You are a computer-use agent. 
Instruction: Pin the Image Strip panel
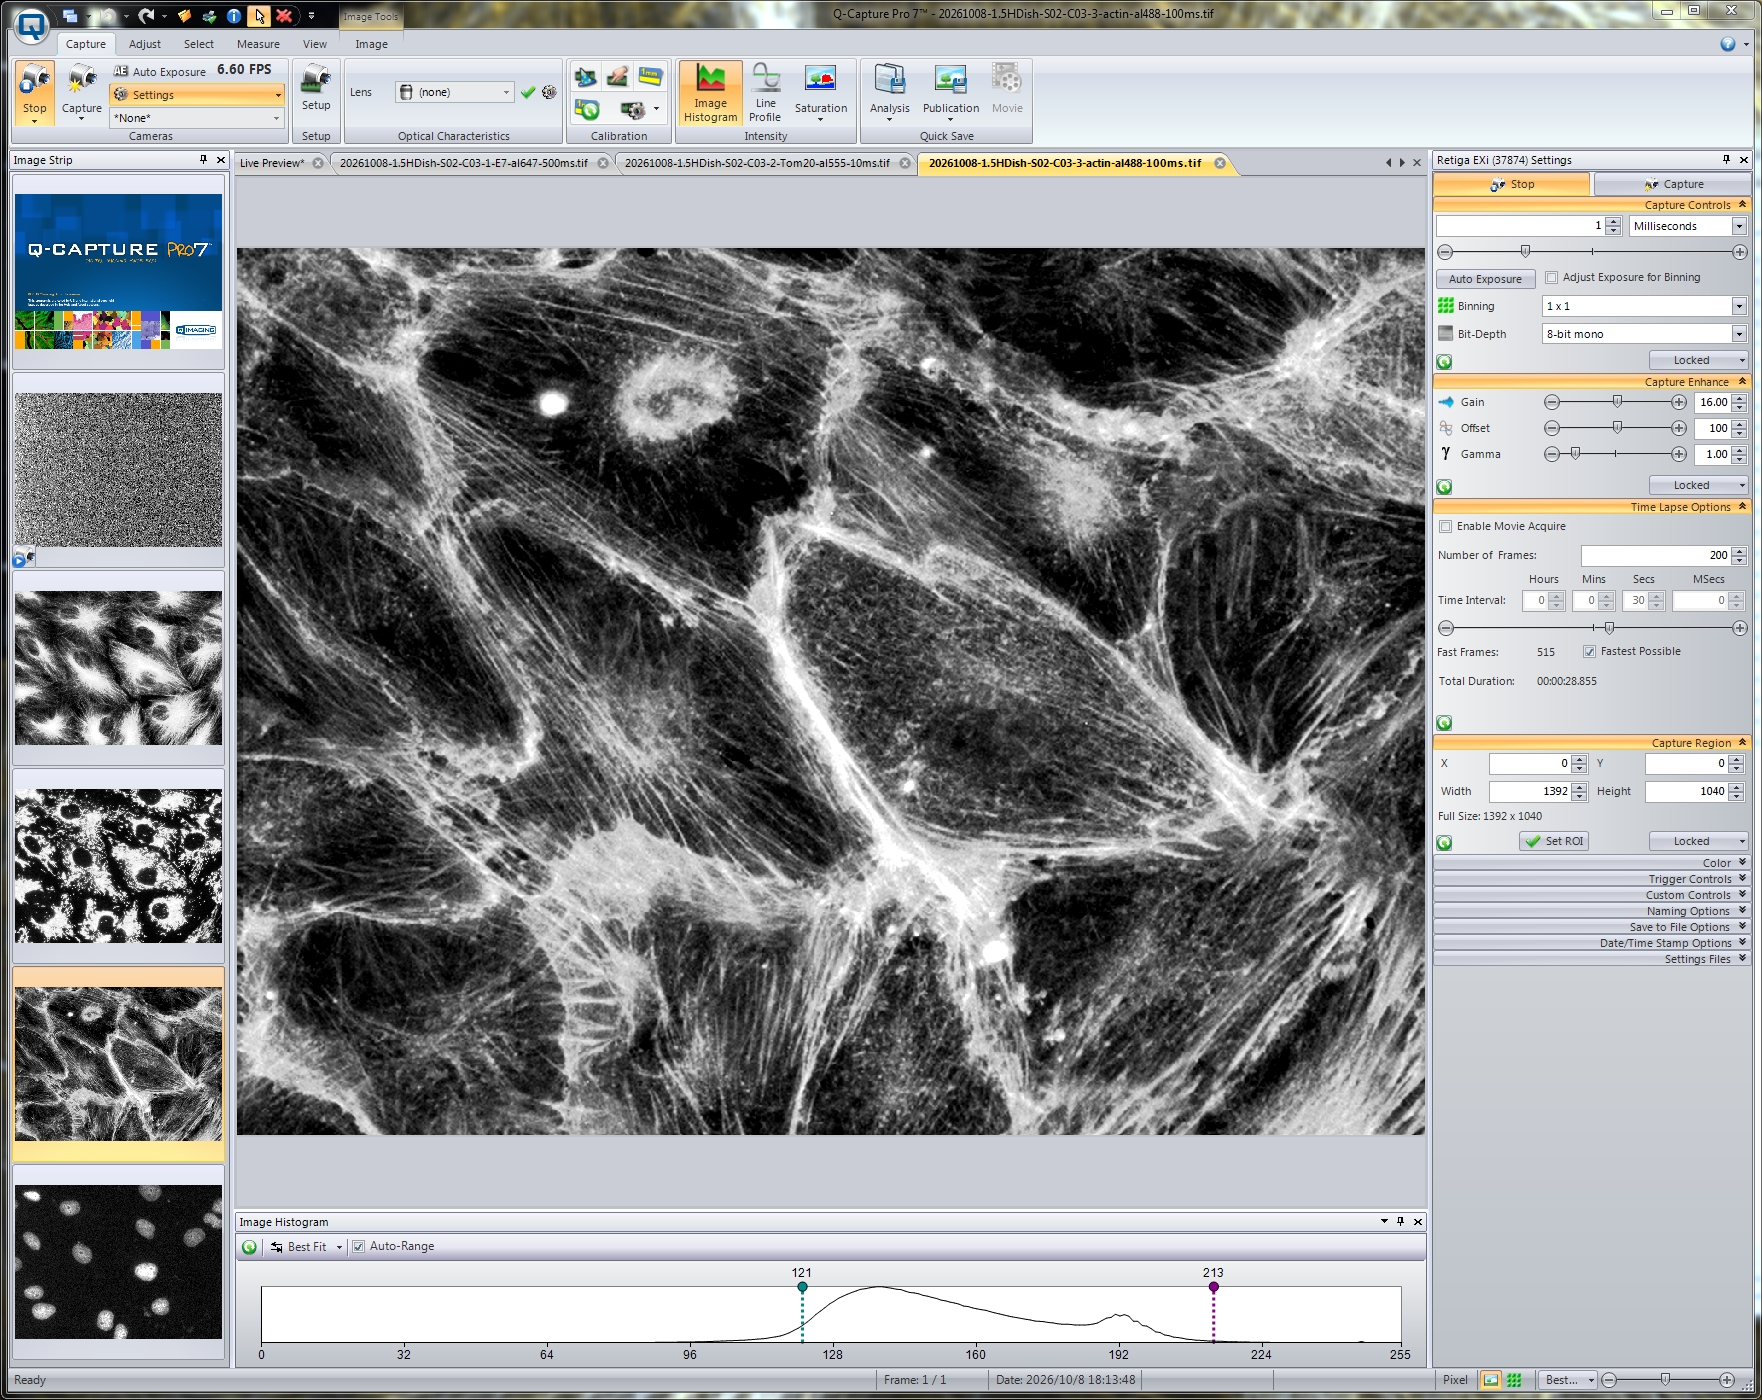pyautogui.click(x=203, y=160)
